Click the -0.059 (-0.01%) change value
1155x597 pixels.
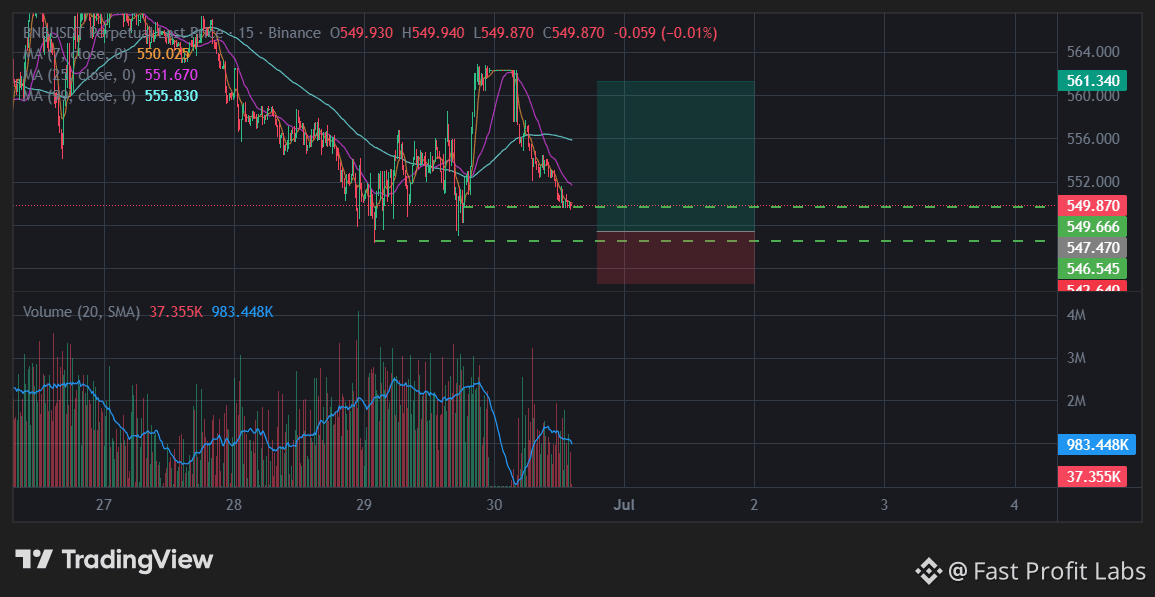[x=666, y=33]
